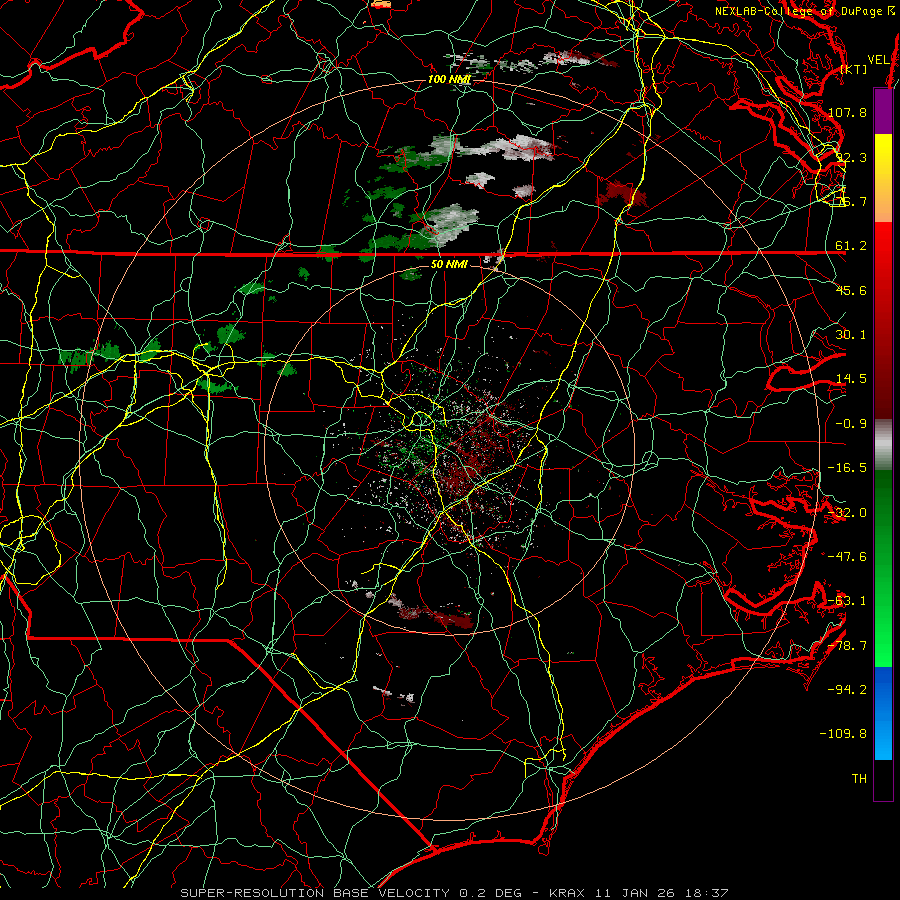Select the -109.8 legend value
The image size is (900, 900).
point(844,734)
